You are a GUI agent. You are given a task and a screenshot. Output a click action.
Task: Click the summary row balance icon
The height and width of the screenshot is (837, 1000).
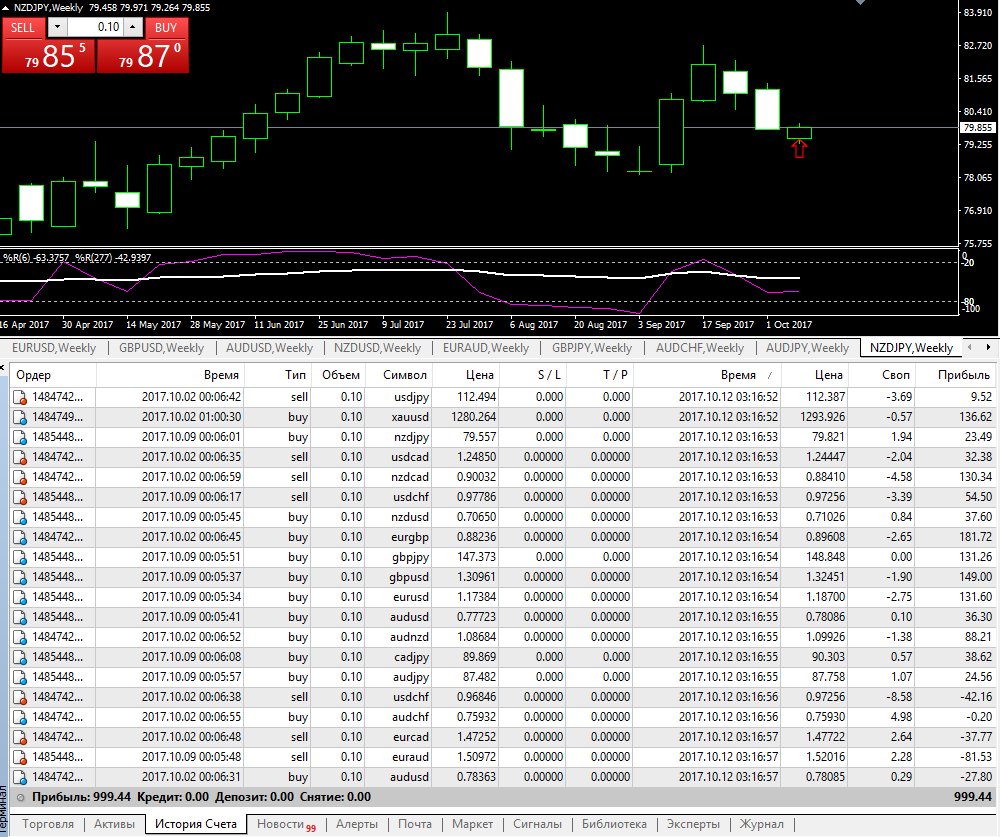coord(21,797)
